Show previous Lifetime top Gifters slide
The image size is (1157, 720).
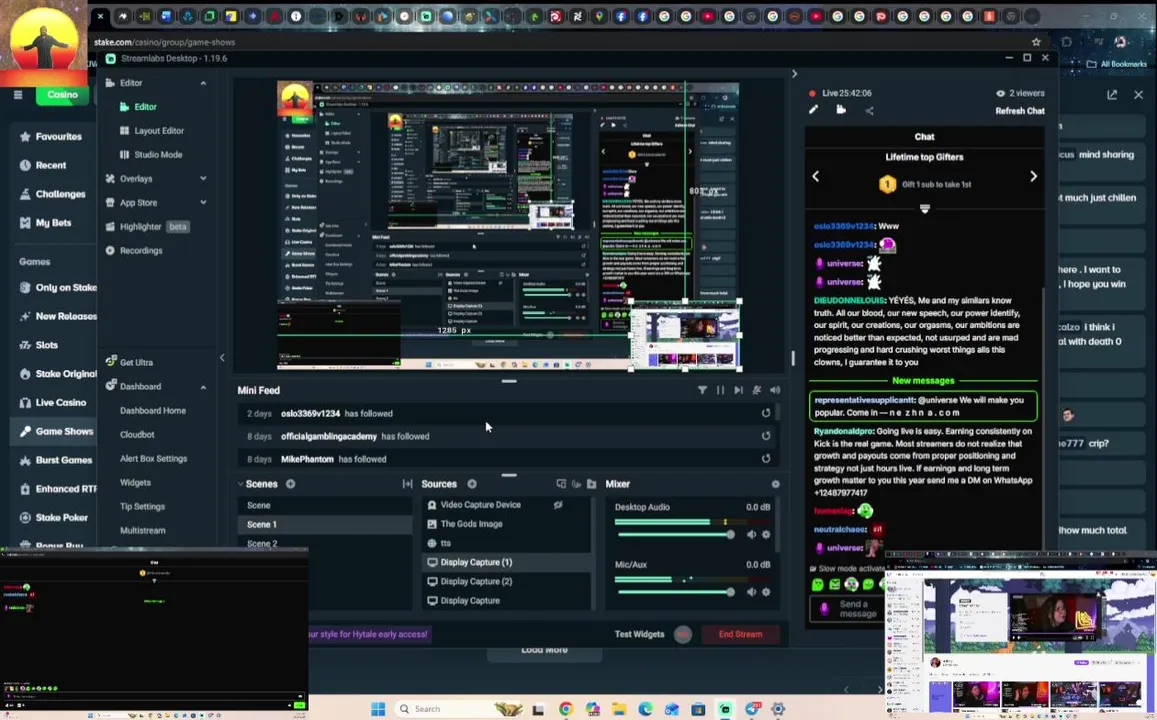(815, 176)
